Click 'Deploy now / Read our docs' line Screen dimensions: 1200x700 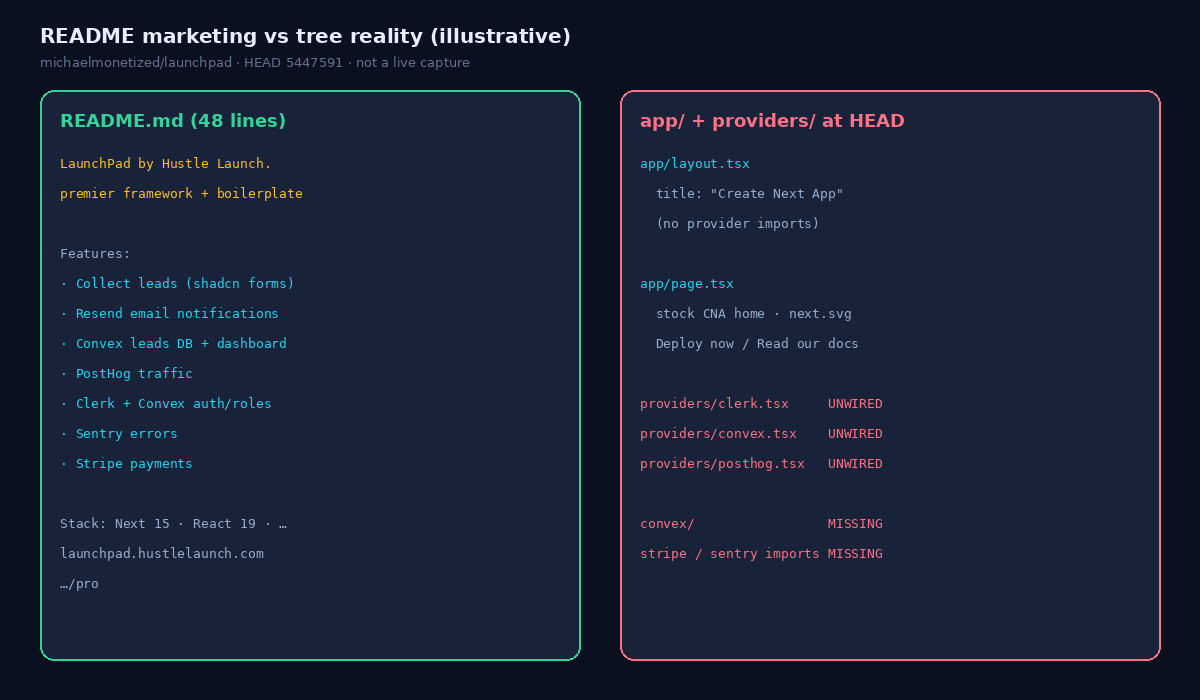(x=757, y=344)
